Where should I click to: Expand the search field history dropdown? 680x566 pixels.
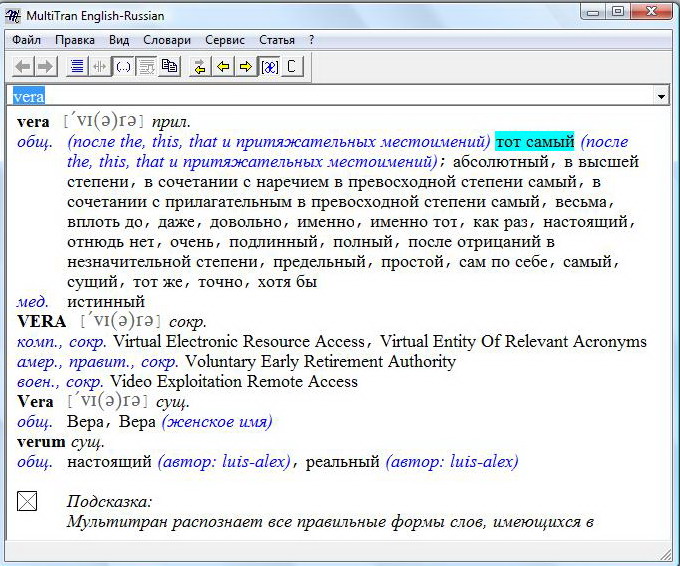coord(661,96)
